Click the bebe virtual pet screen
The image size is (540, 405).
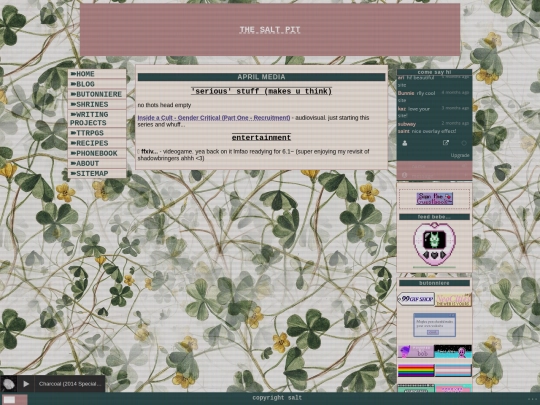pyautogui.click(x=434, y=240)
